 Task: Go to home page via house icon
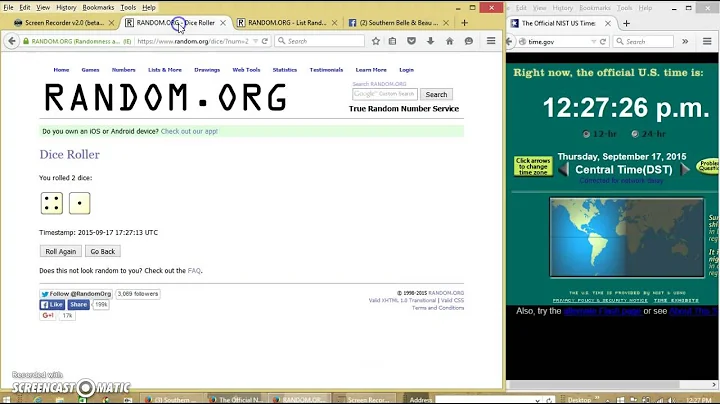click(x=450, y=41)
